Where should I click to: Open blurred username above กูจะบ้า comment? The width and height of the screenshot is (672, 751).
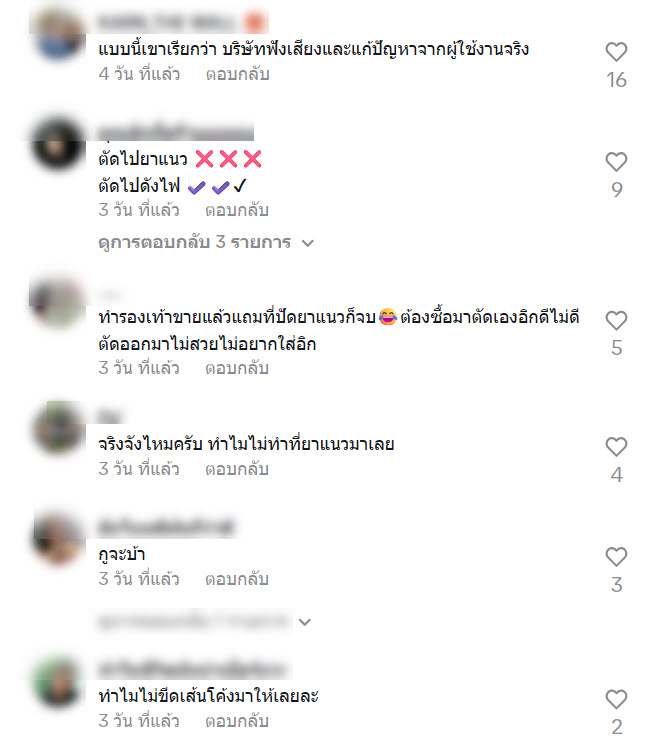166,527
